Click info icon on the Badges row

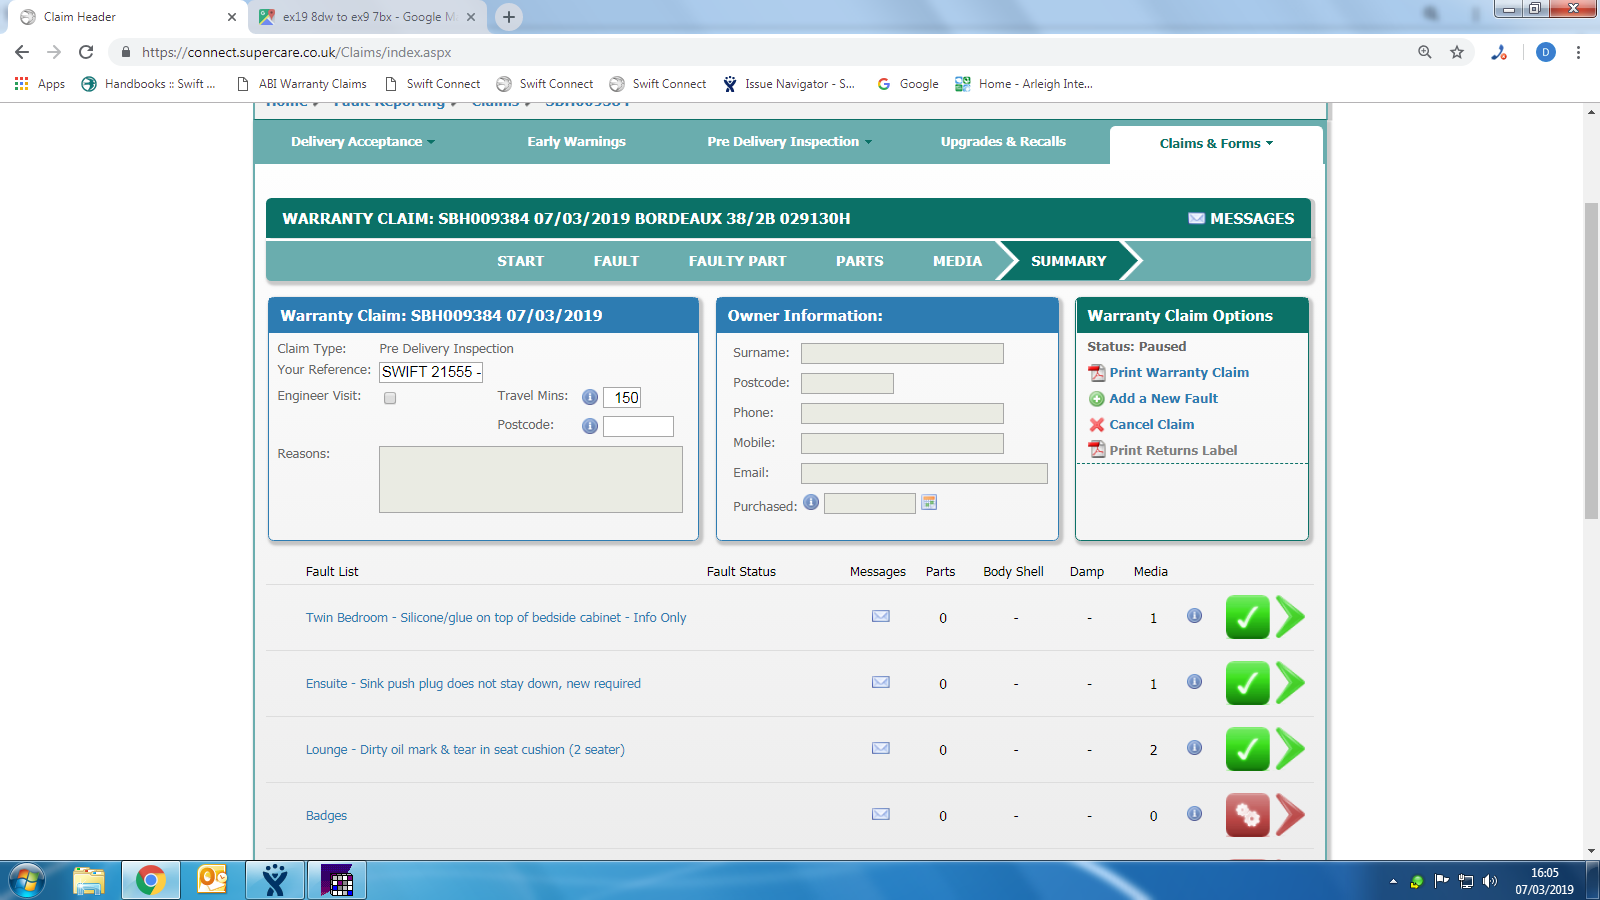click(x=1194, y=814)
